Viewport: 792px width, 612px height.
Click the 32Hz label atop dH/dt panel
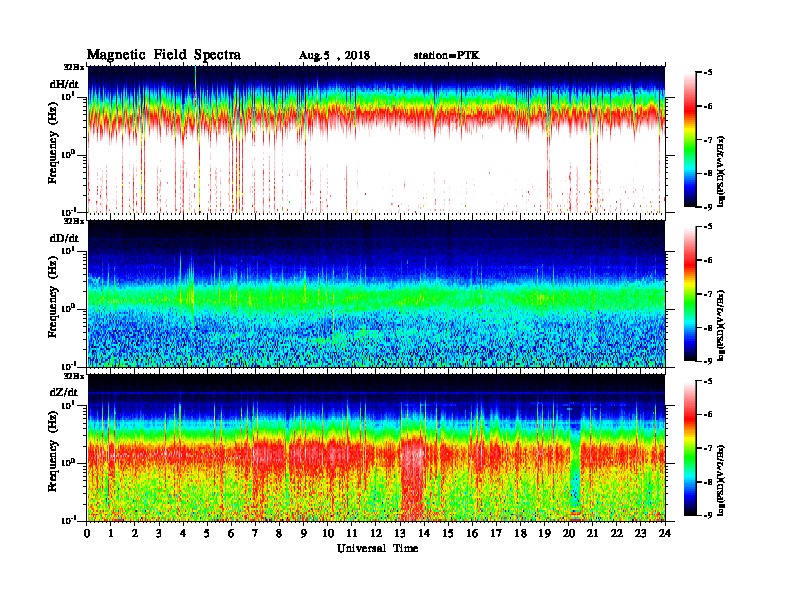point(74,67)
